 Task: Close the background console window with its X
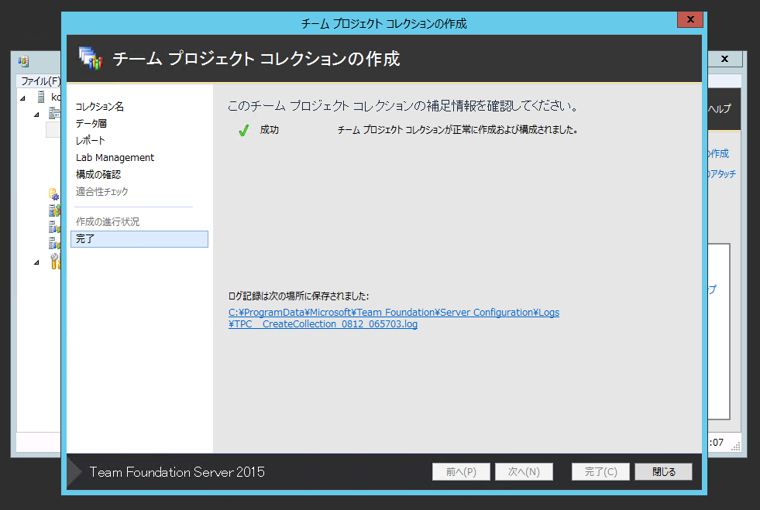725,59
